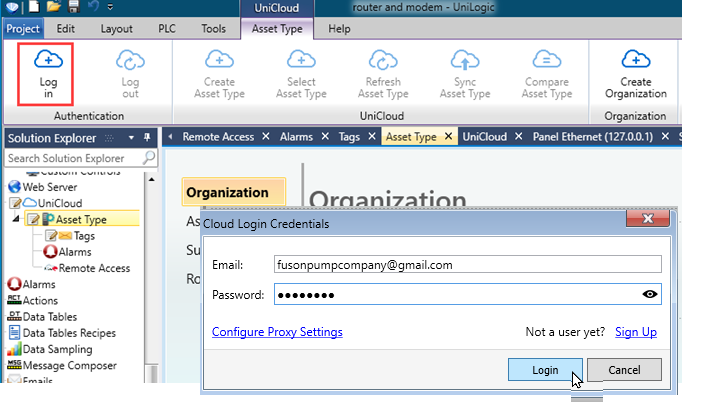The height and width of the screenshot is (402, 703).
Task: Switch to Tags document tab
Action: coord(349,137)
